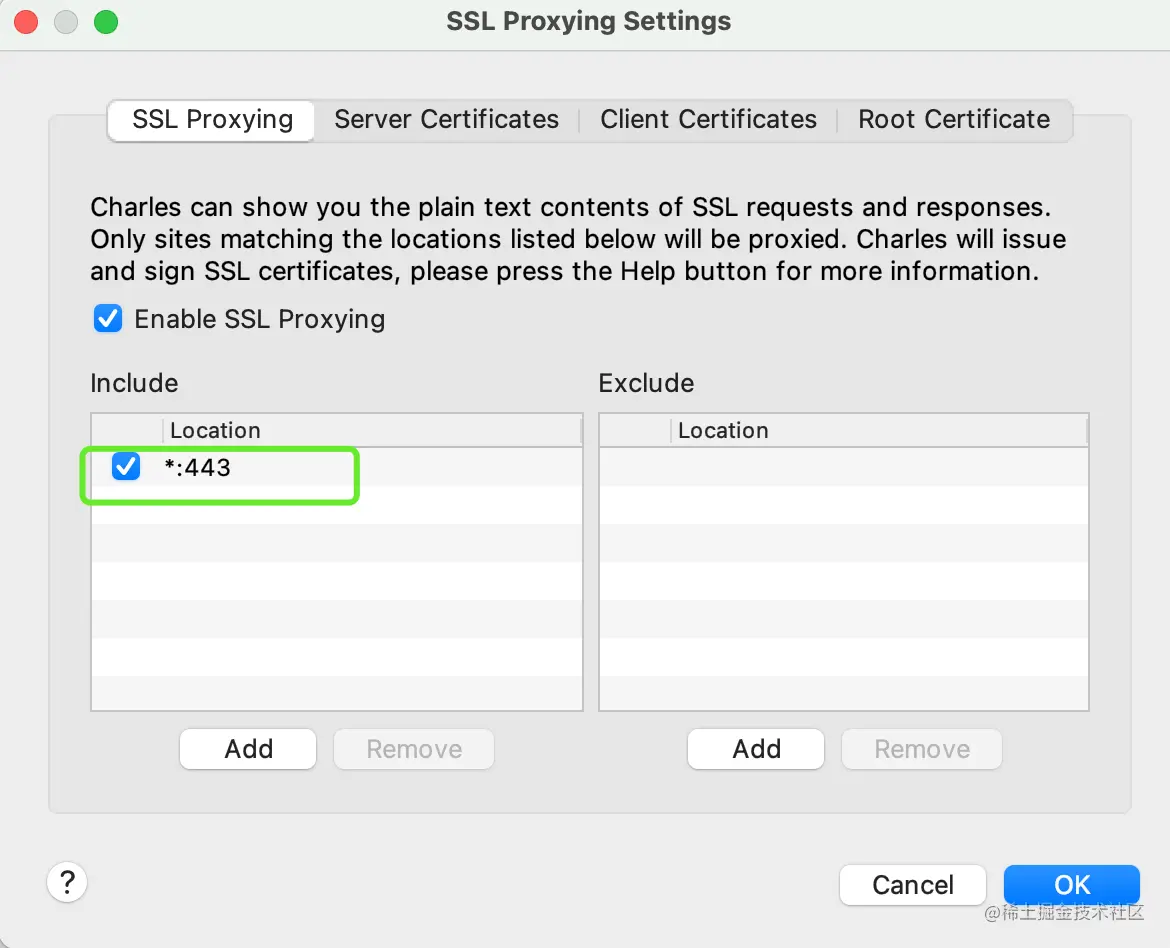The image size is (1170, 948).
Task: Open the Client Certificates tab
Action: click(x=708, y=120)
